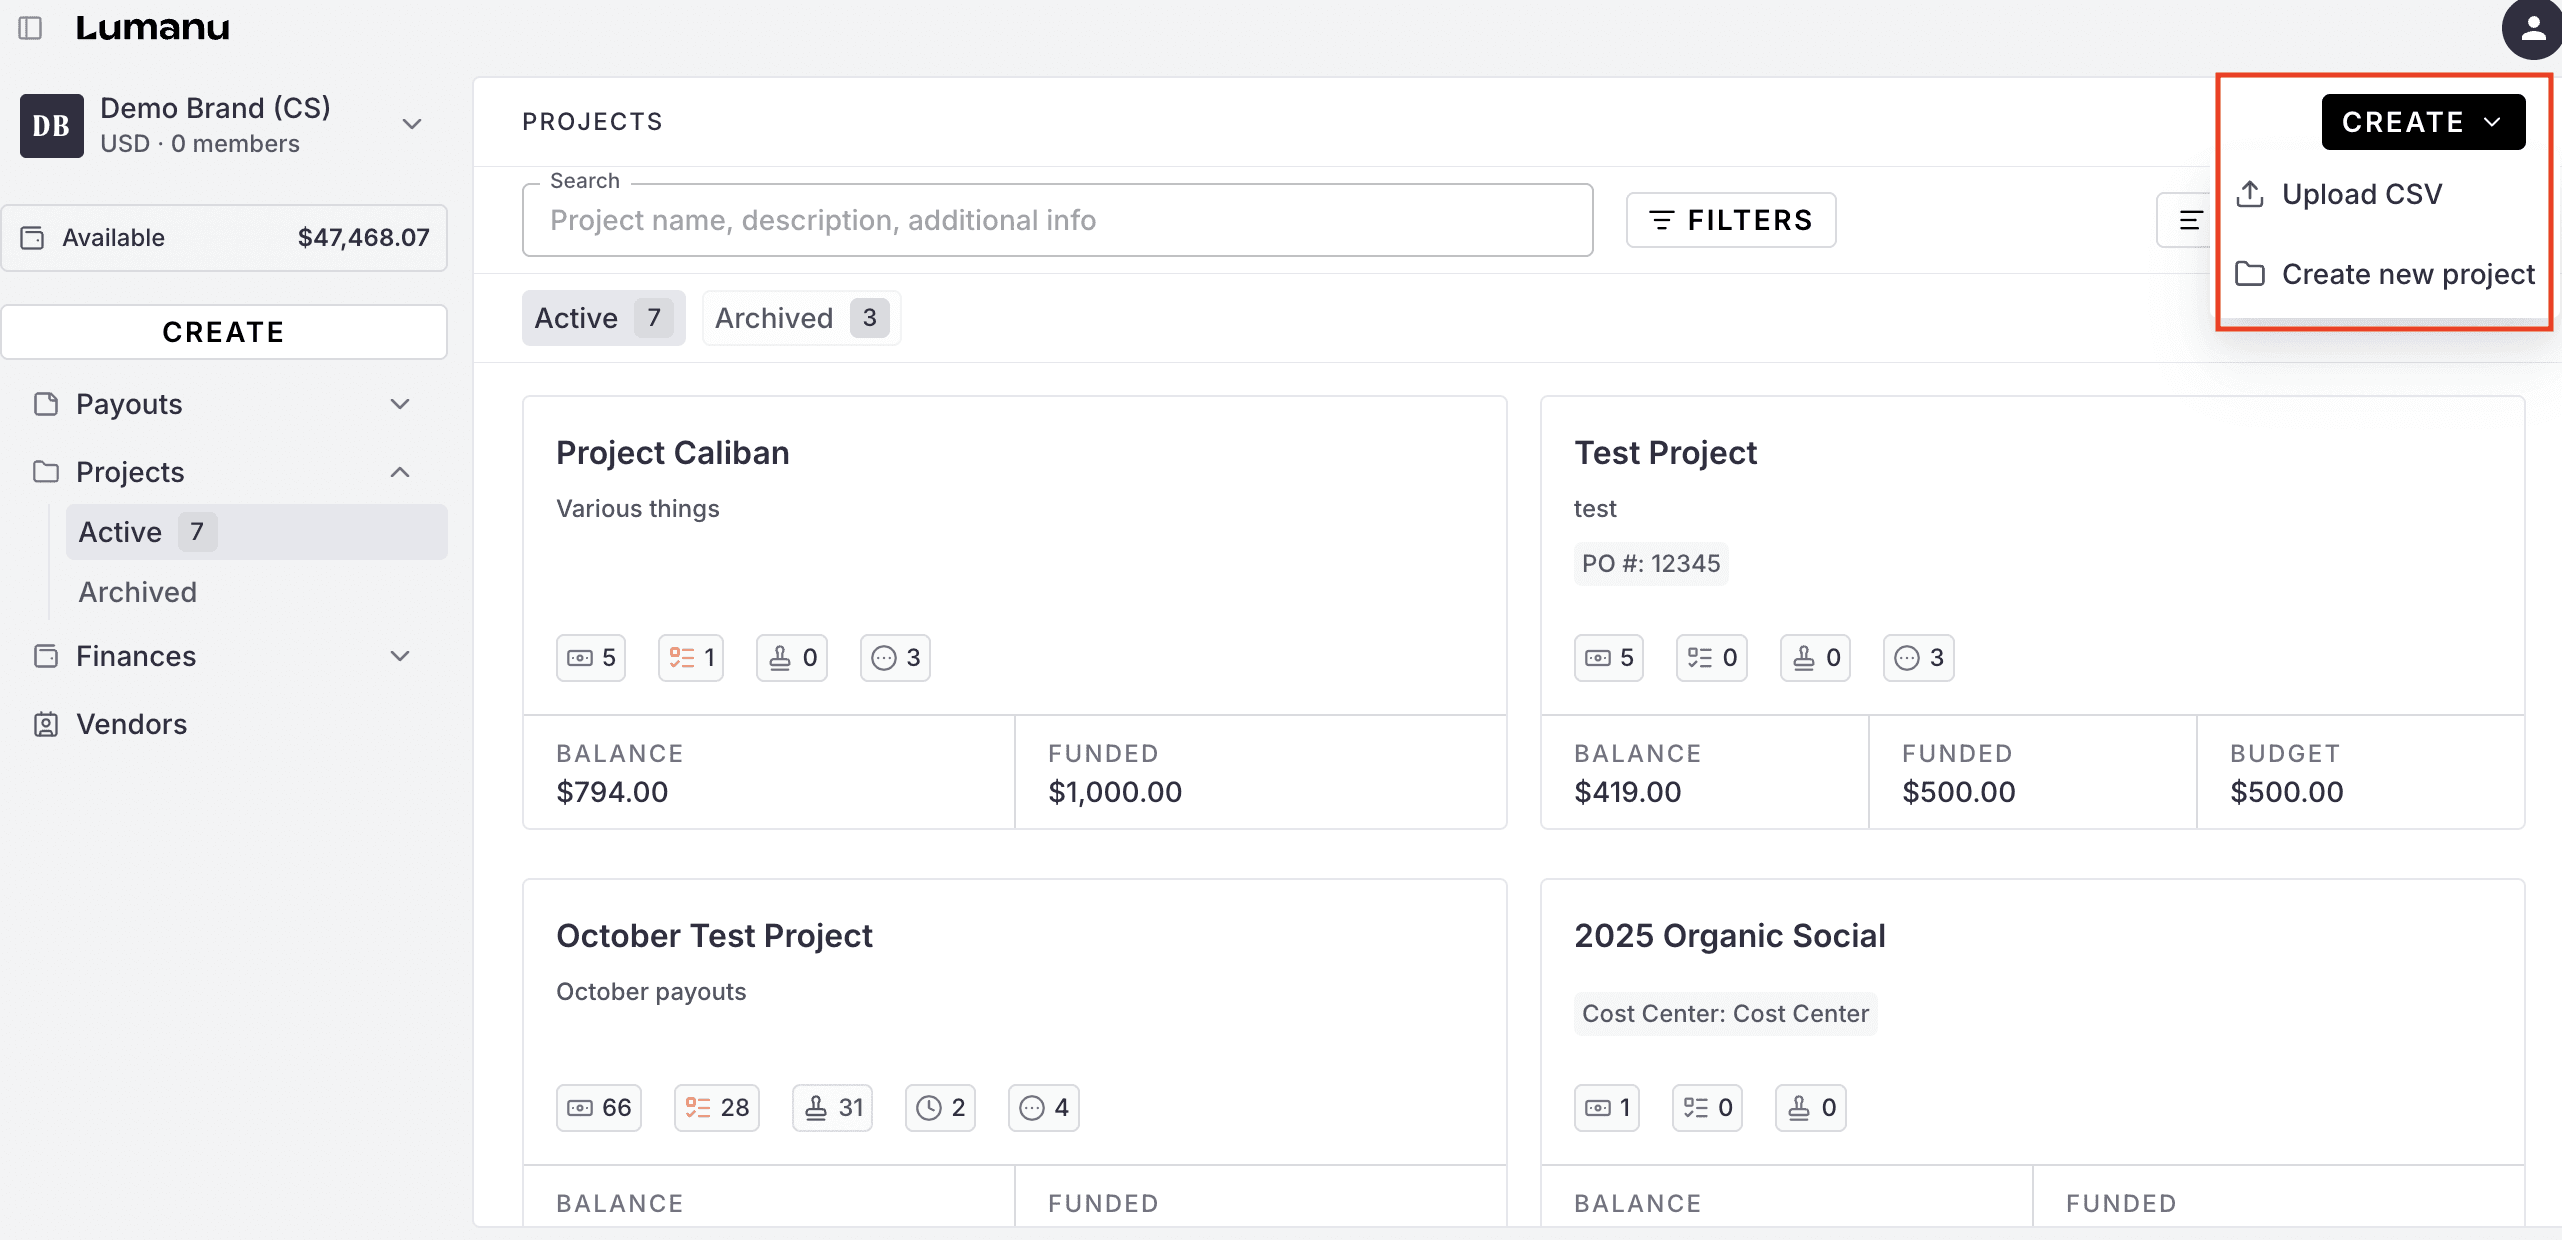Screen dimensions: 2562x1240
Task: Click Project Caliban comments badge showing 3
Action: pos(895,658)
